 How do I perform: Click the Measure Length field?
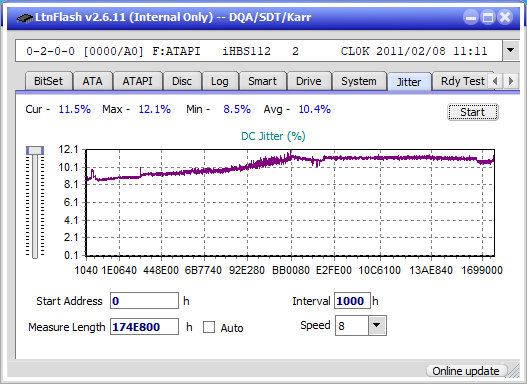point(145,327)
